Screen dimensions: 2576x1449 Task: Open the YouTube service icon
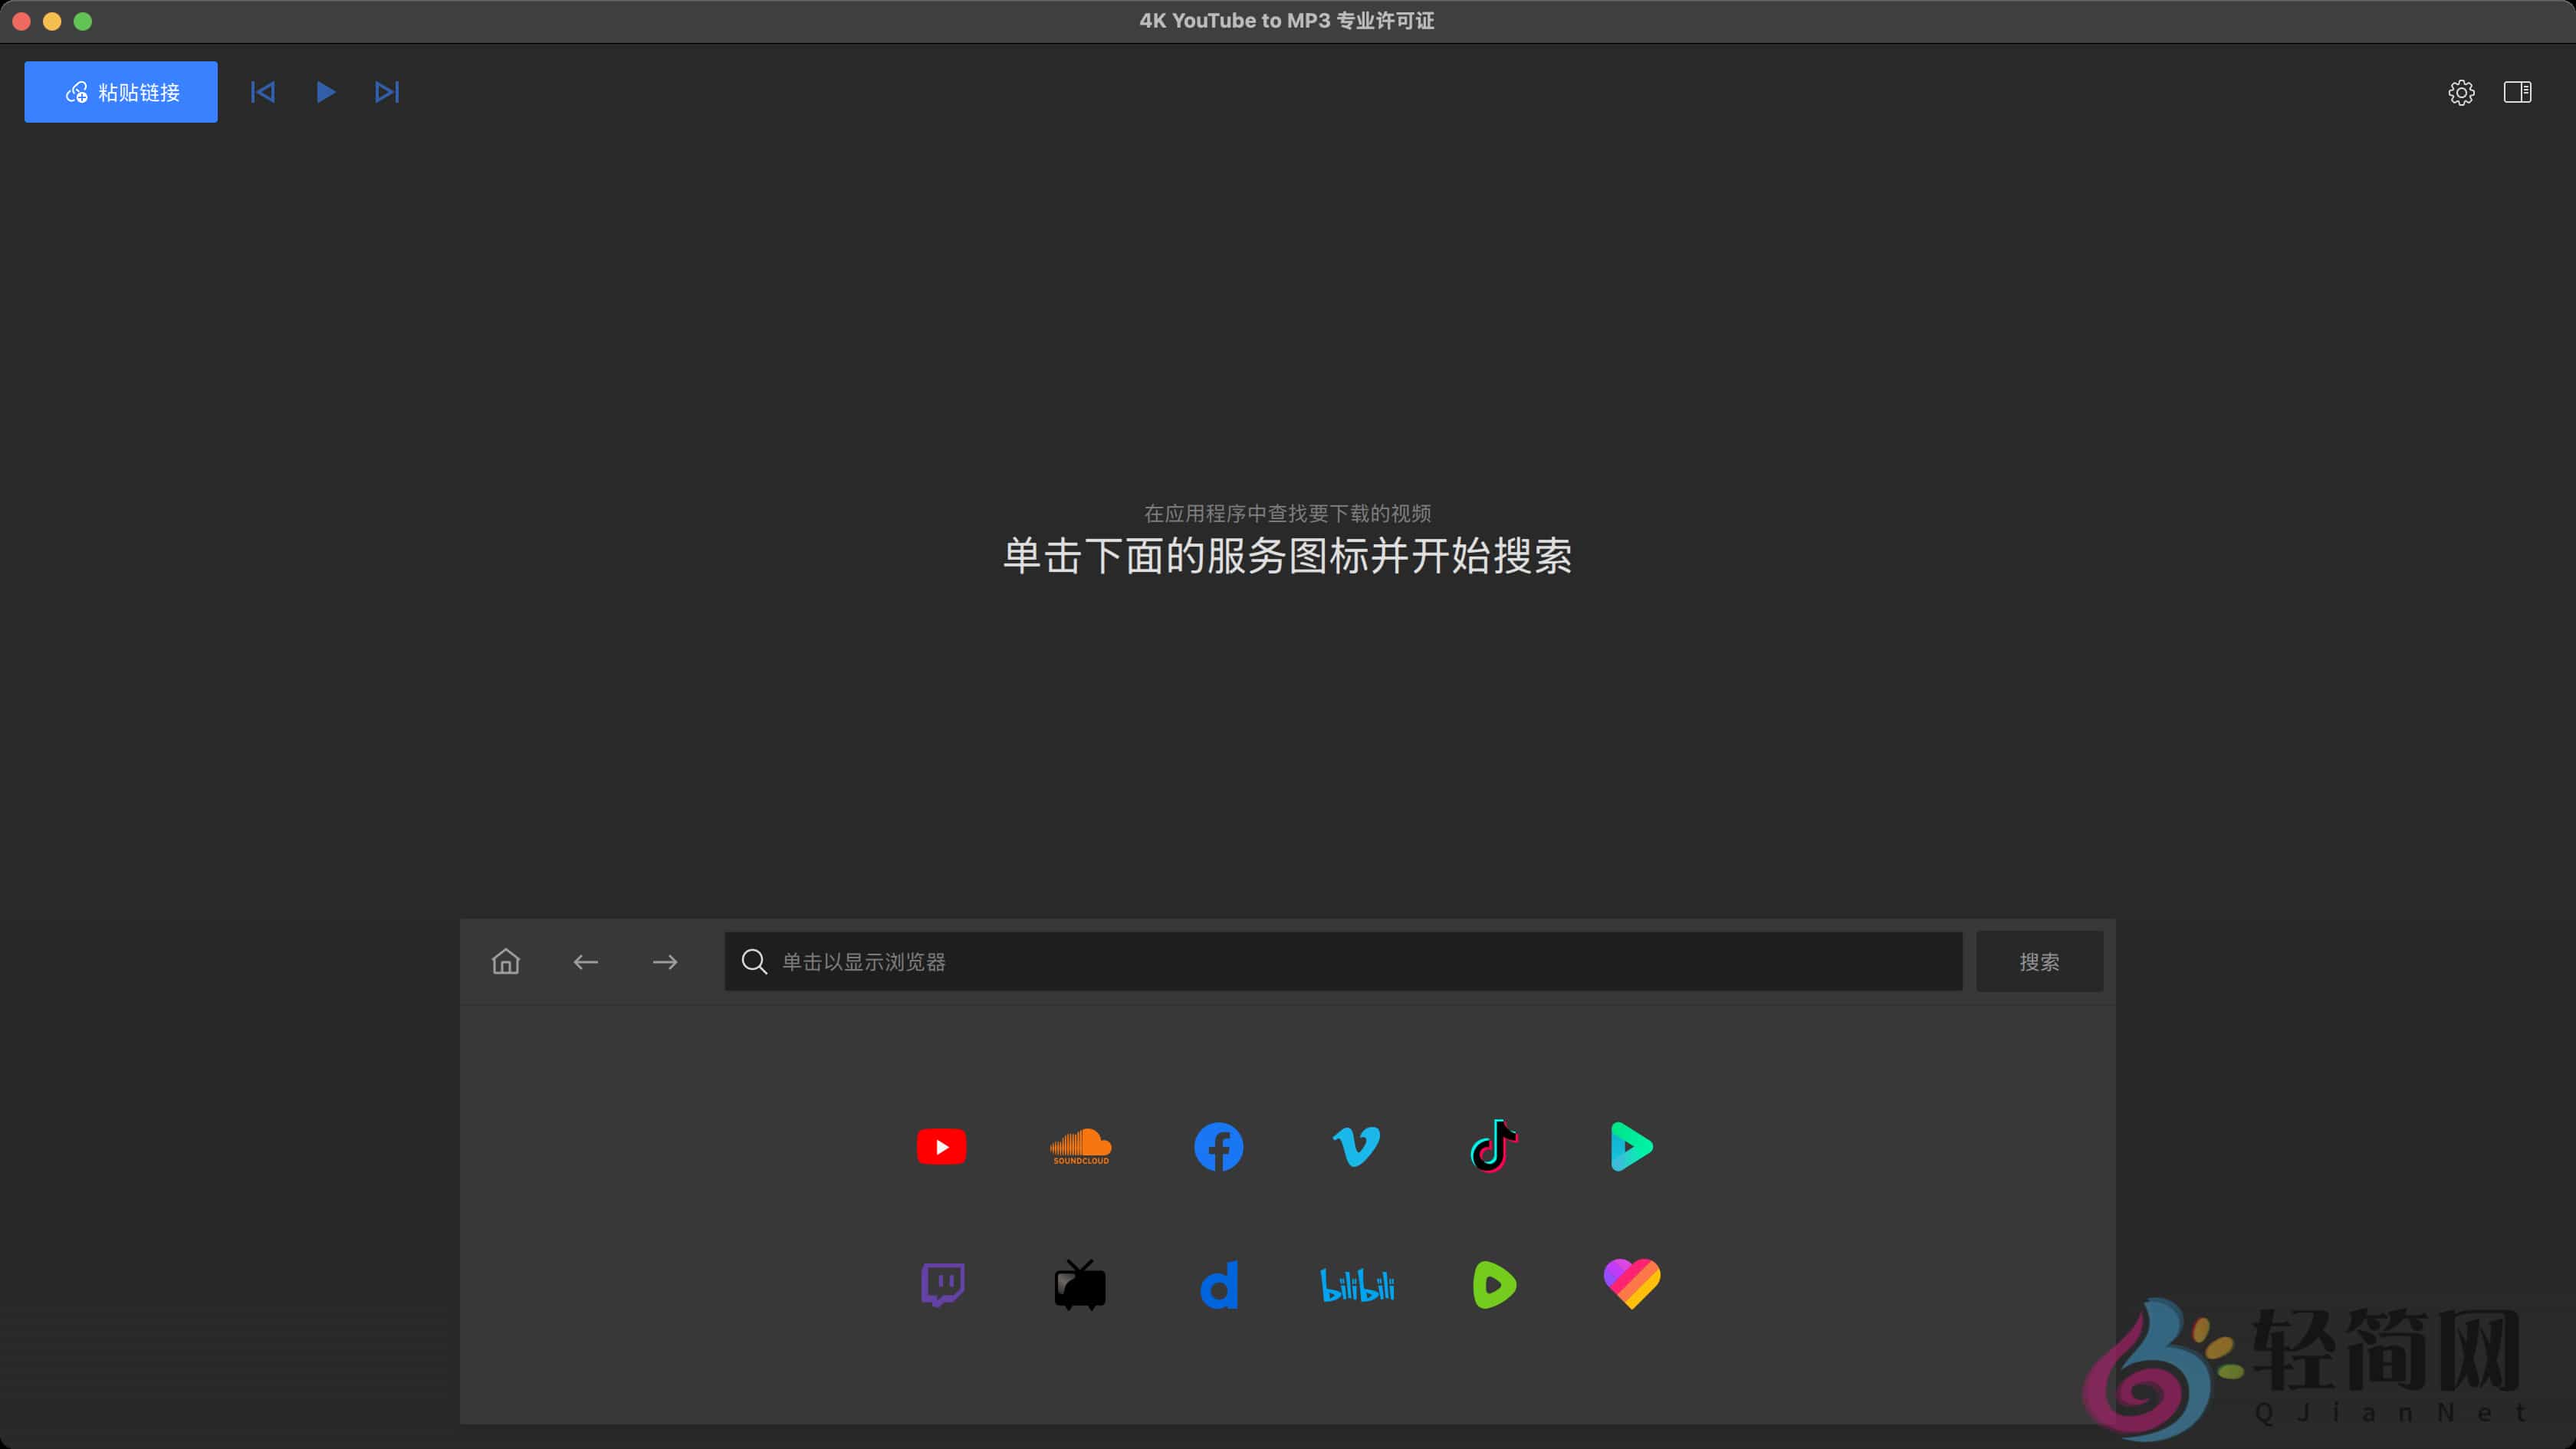pos(941,1147)
